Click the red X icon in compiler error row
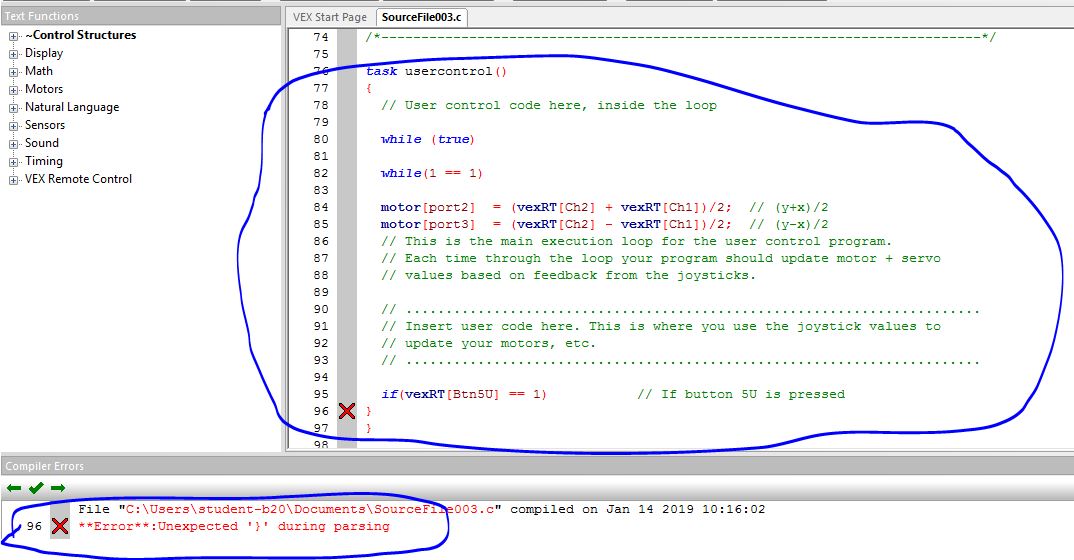Screen dimensions: 1074x560 pos(60,526)
